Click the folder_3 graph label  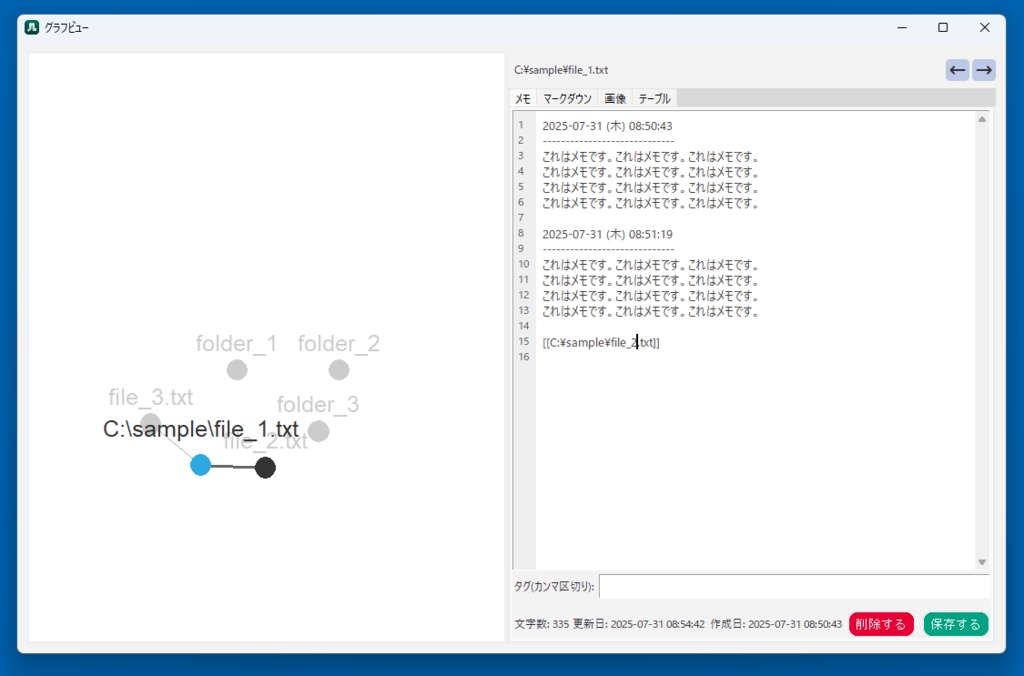coord(318,404)
